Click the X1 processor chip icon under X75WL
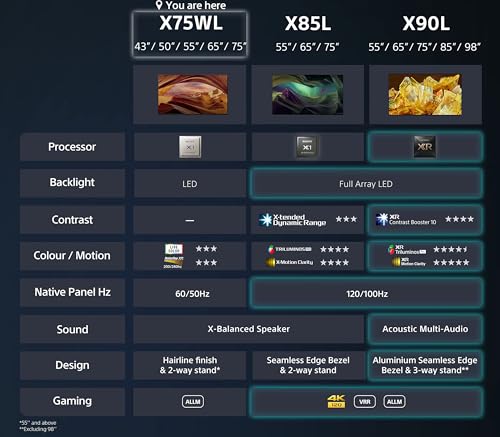Screen dimensions: 500x437 point(190,147)
